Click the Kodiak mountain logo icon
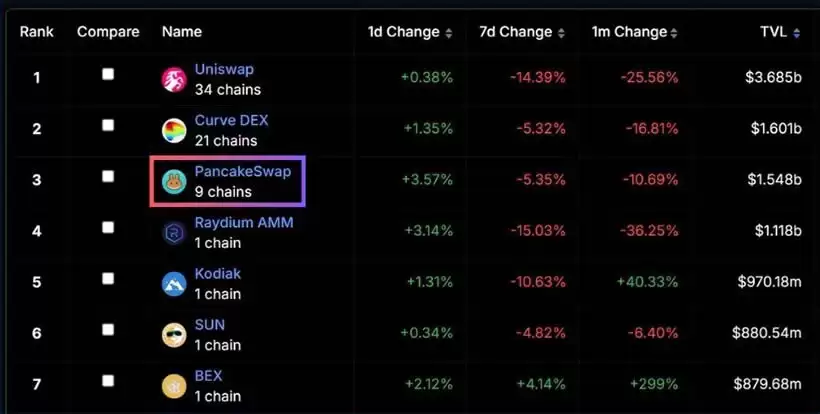Image resolution: width=820 pixels, height=414 pixels. pyautogui.click(x=175, y=283)
